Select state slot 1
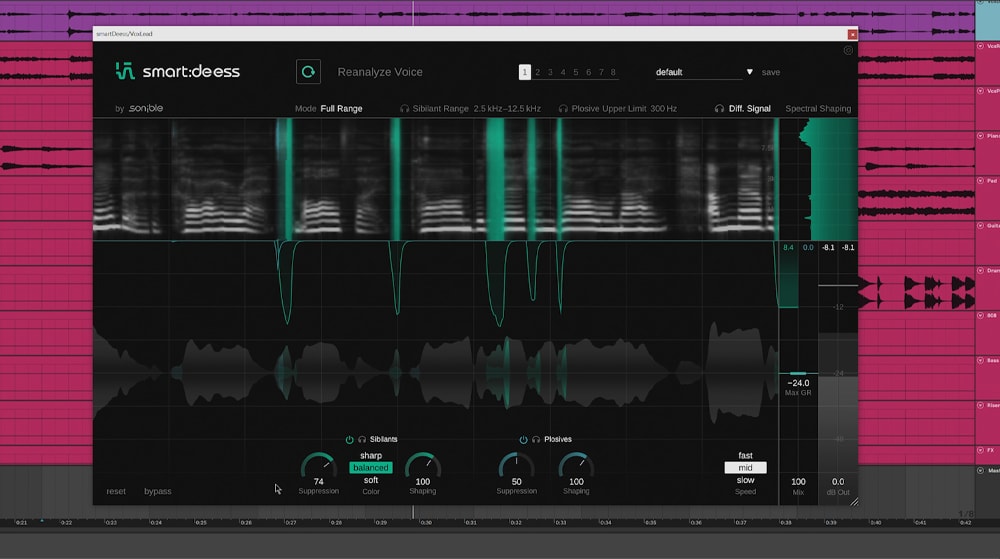The width and height of the screenshot is (1000, 559). coord(524,72)
